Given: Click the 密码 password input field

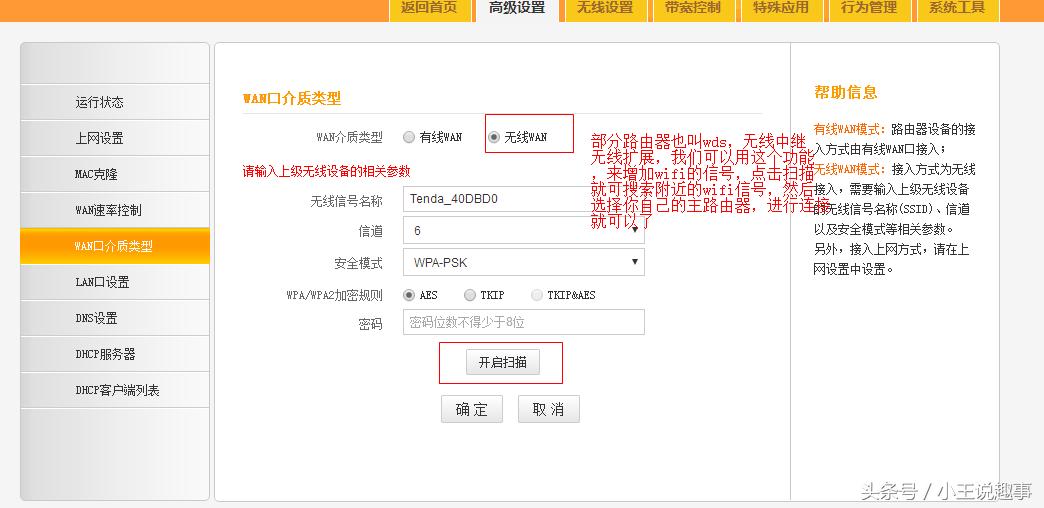Looking at the screenshot, I should point(523,322).
